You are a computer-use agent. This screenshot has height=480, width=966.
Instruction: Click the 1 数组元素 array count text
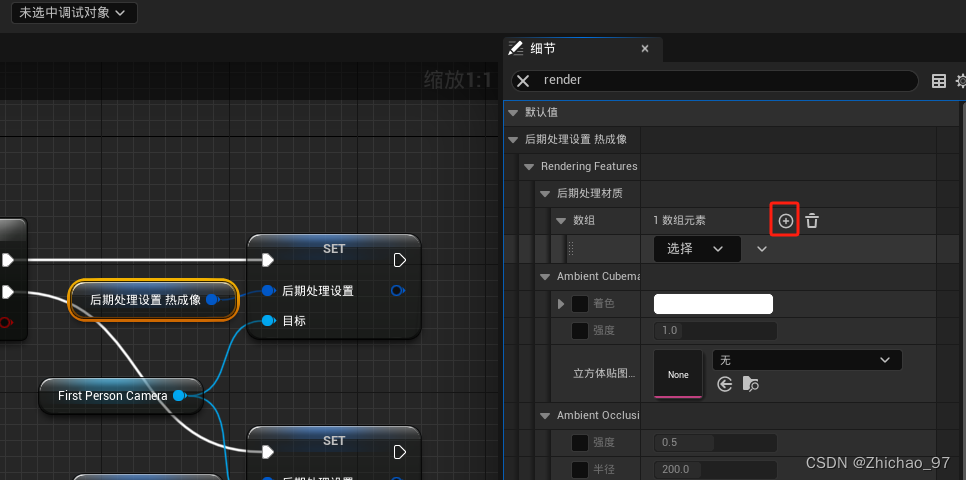pyautogui.click(x=680, y=221)
